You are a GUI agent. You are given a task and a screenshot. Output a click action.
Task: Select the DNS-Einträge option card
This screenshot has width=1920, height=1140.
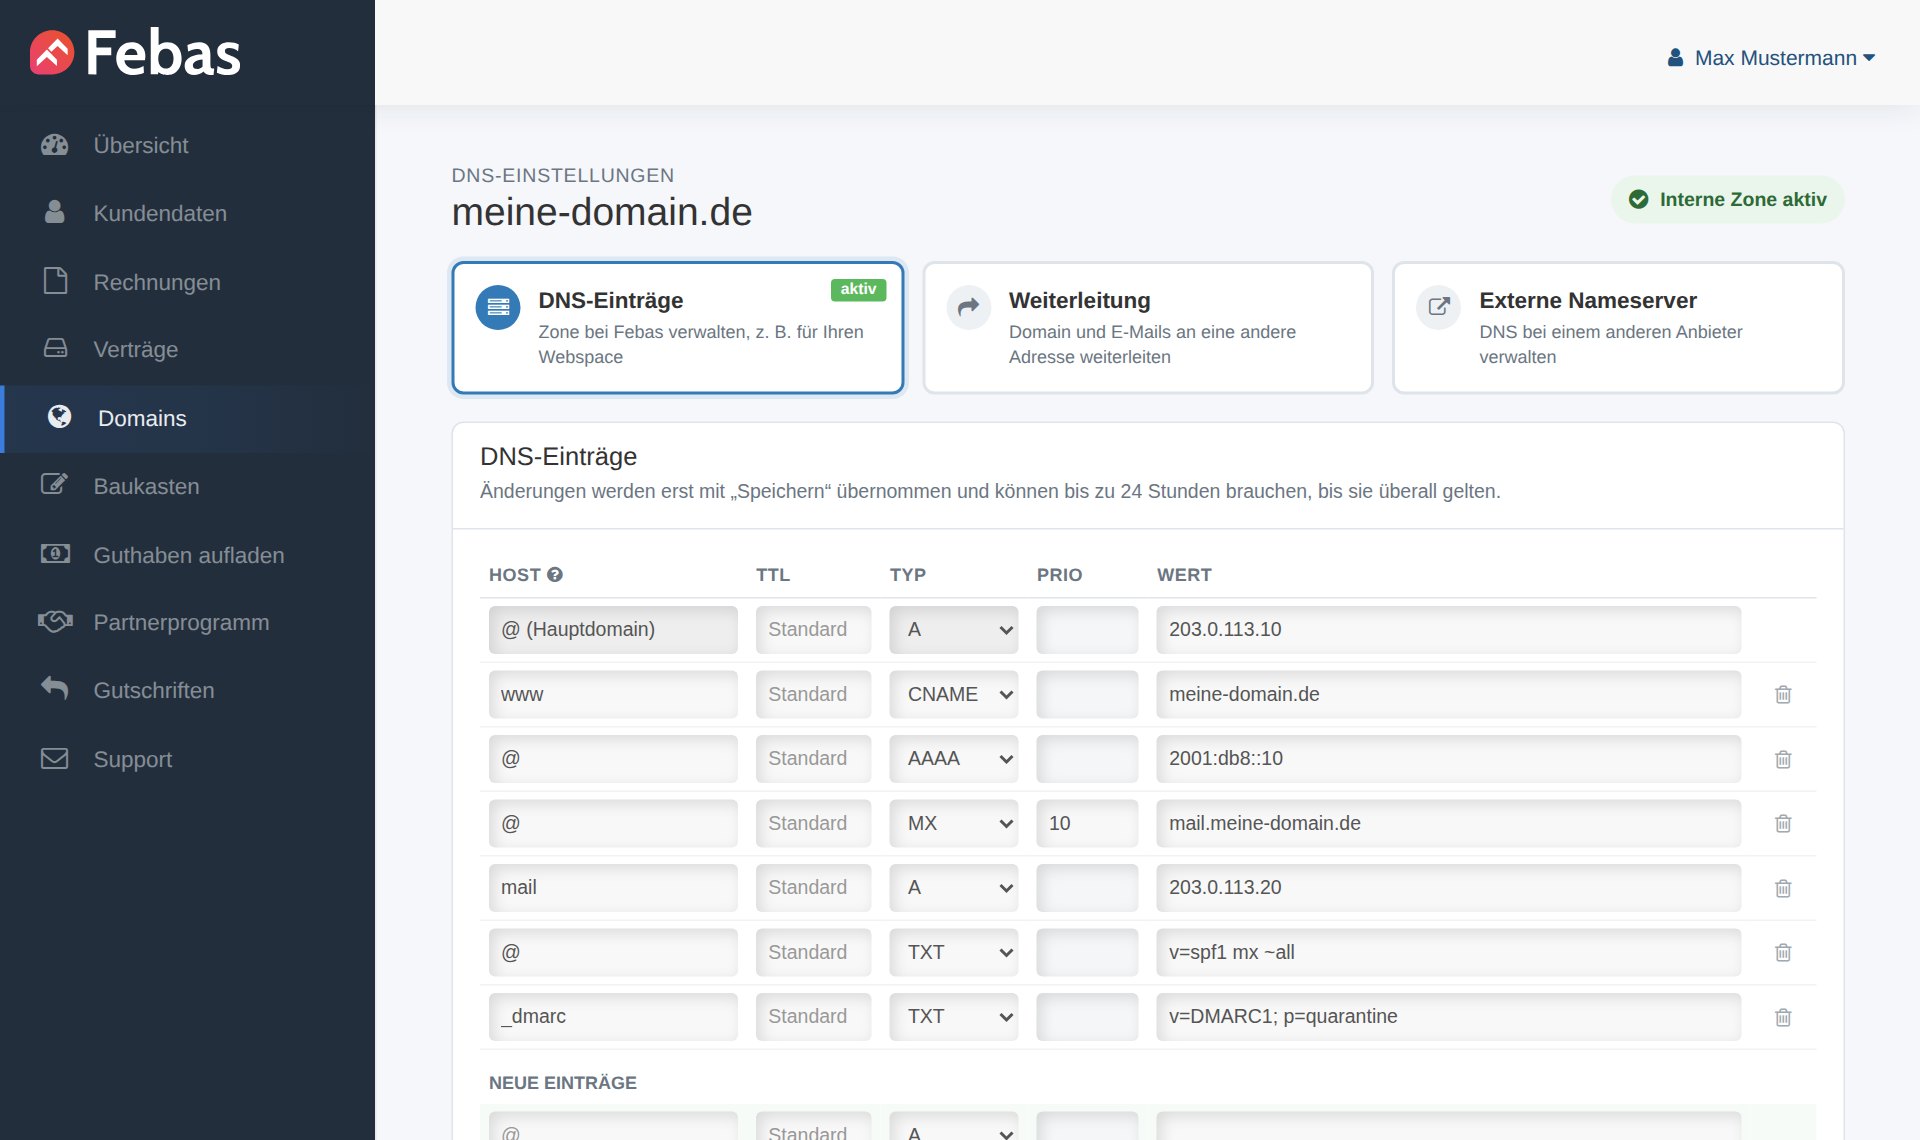[x=678, y=328]
